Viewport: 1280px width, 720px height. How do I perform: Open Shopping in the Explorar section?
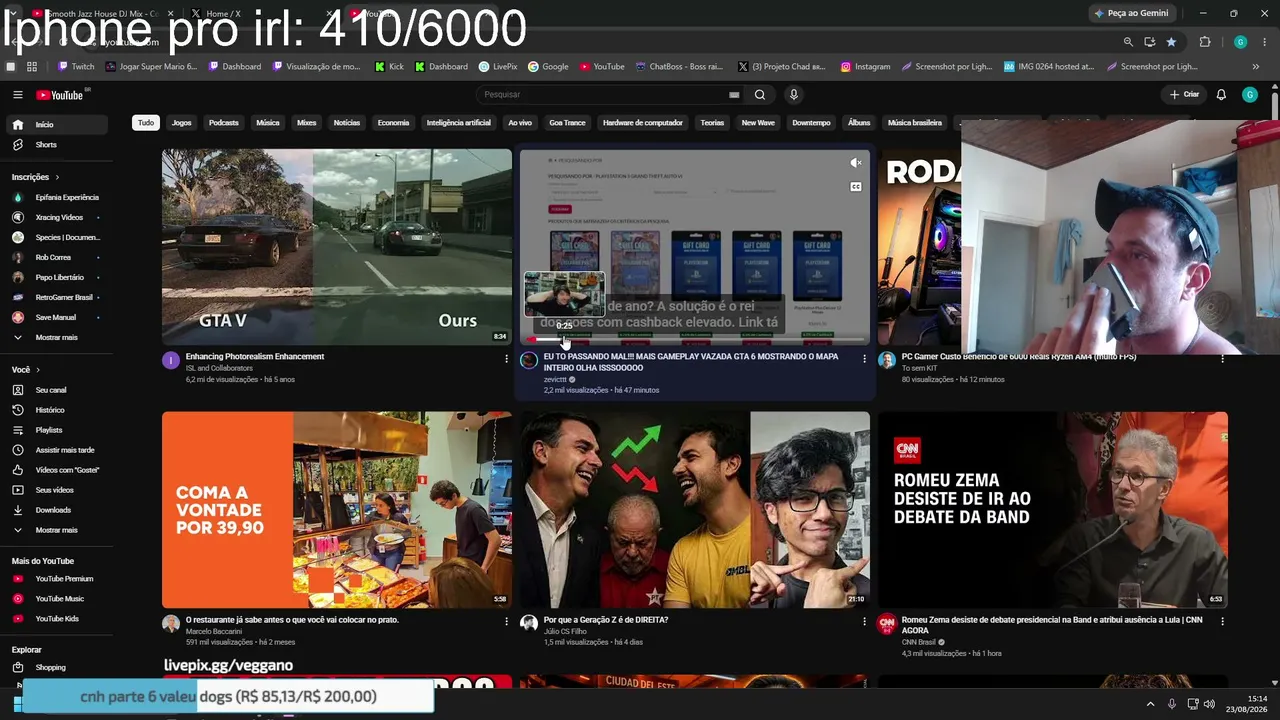[57, 667]
